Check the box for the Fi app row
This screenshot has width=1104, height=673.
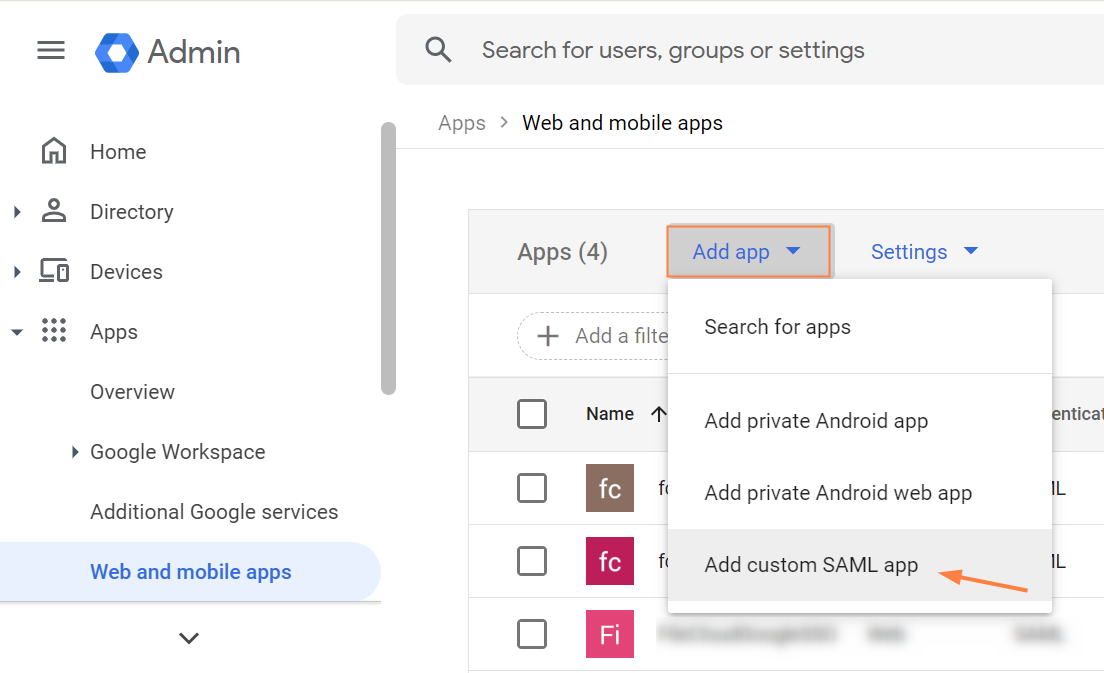[x=532, y=634]
